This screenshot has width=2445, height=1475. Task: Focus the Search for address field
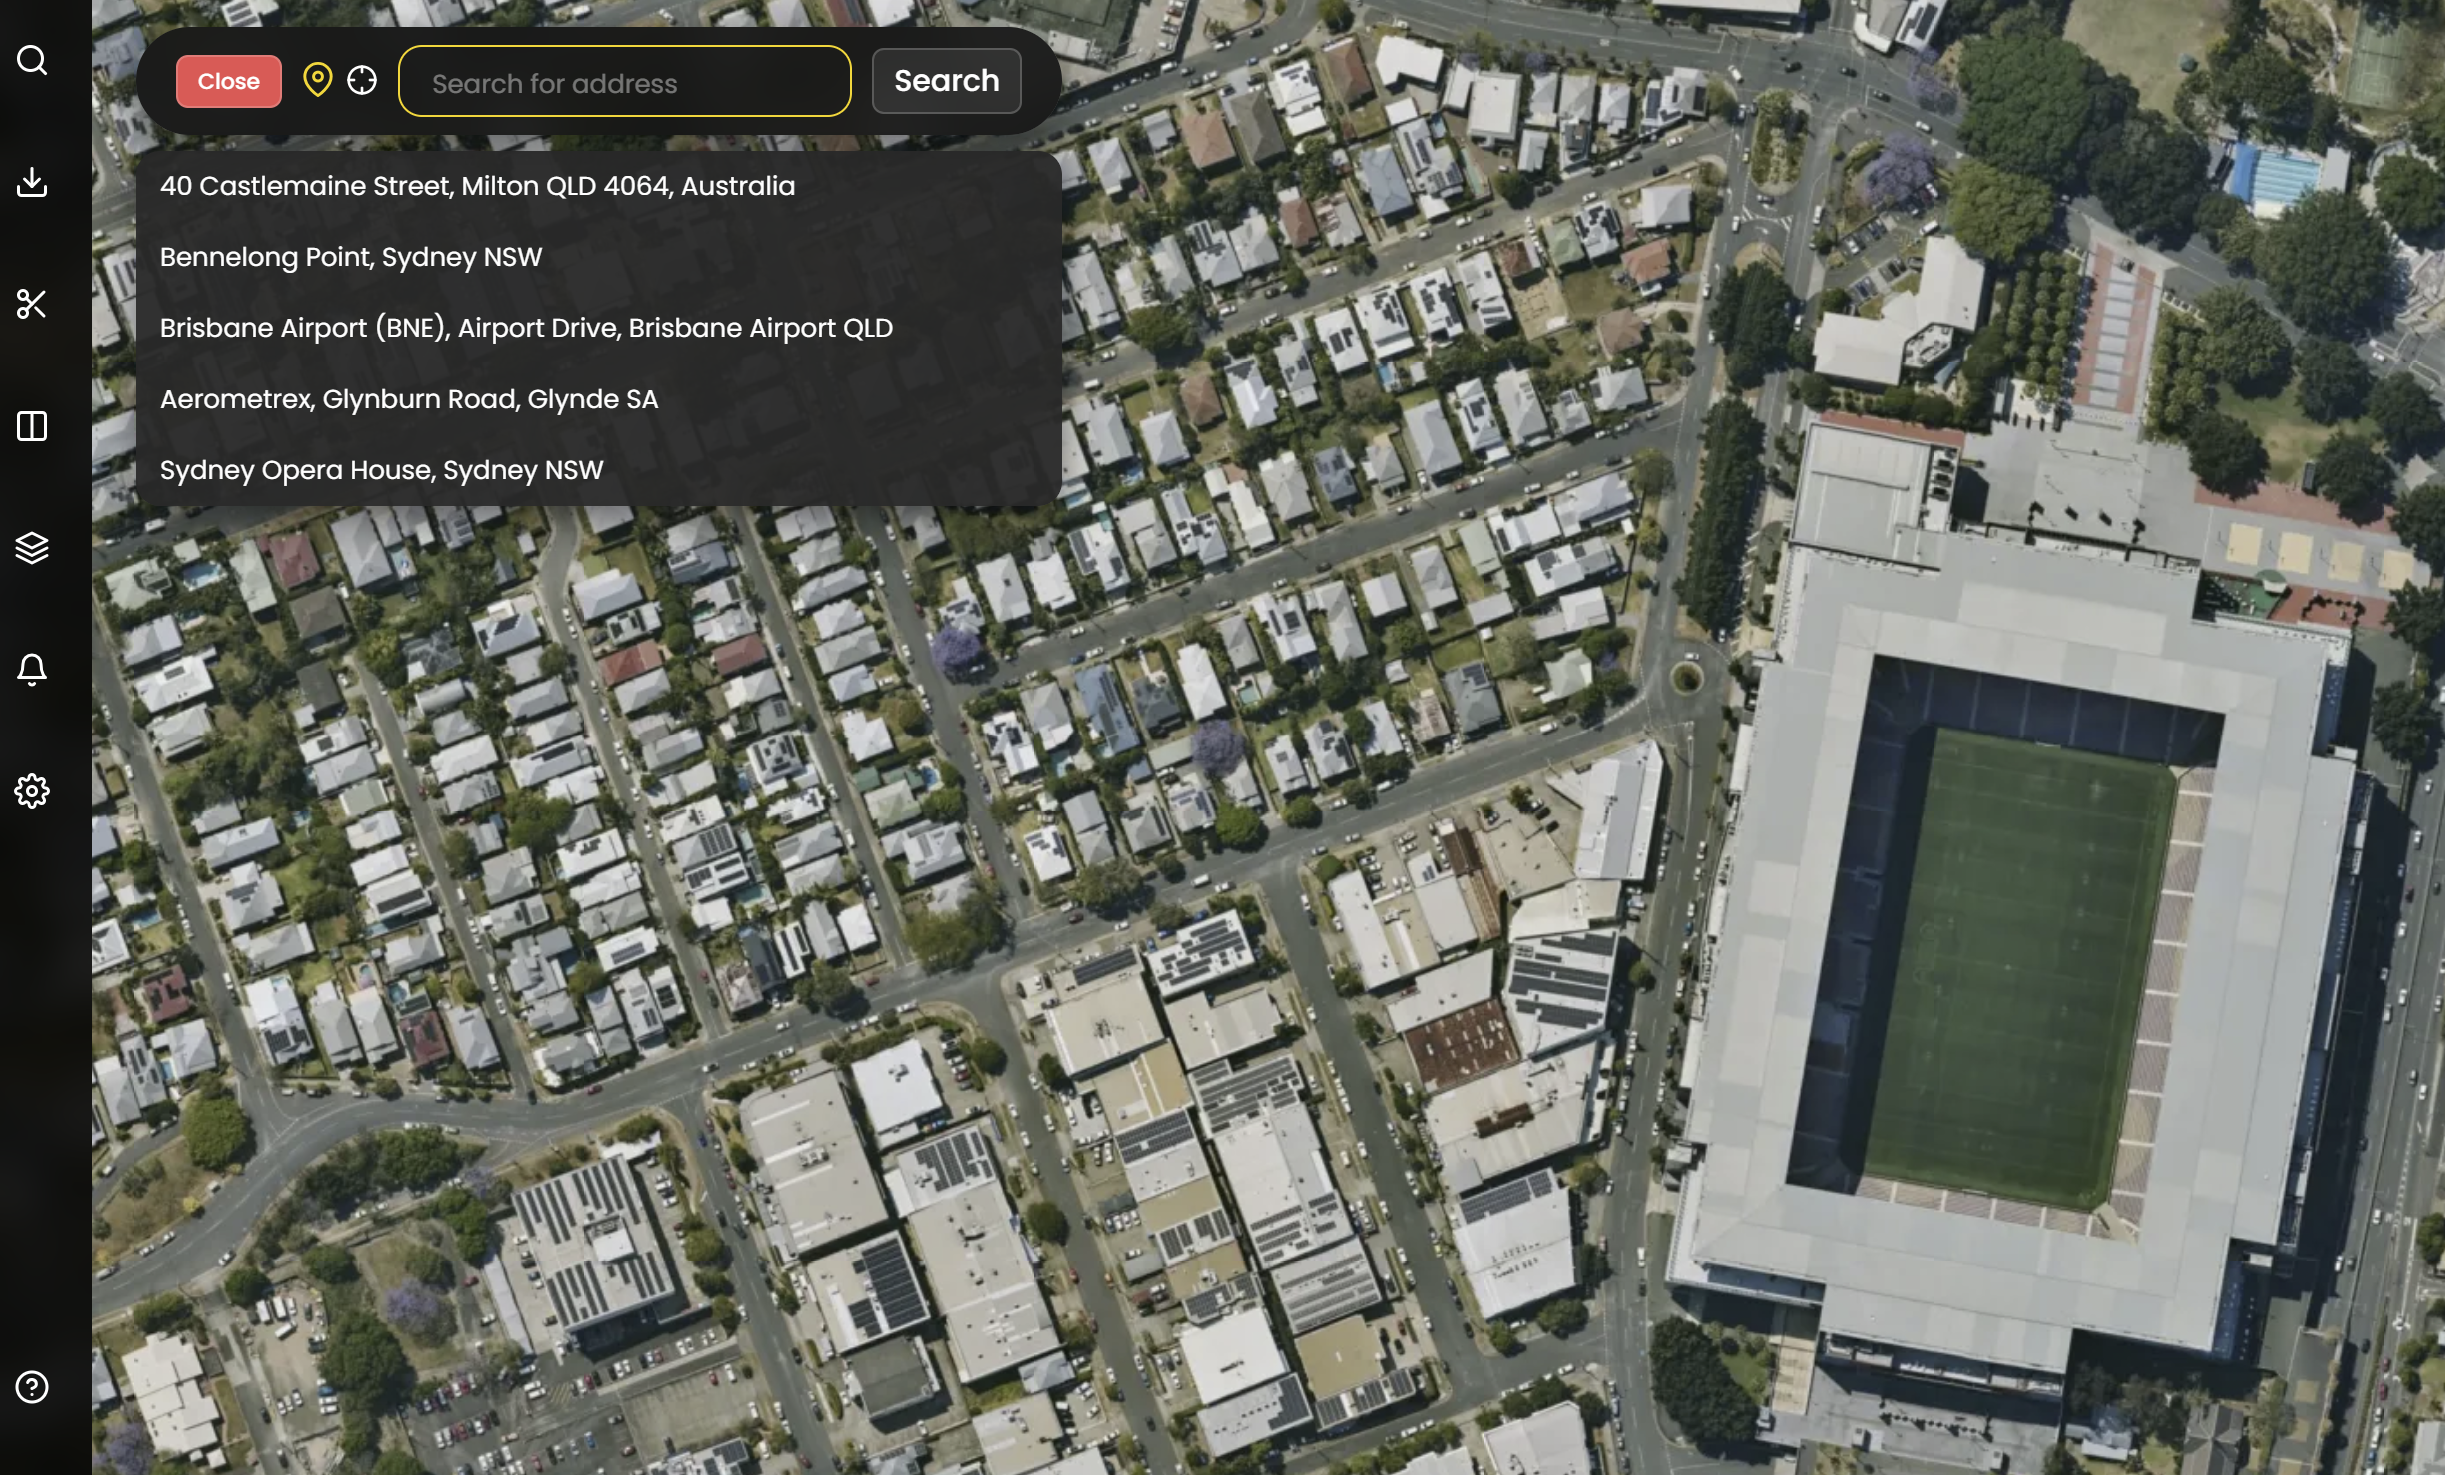pos(625,82)
